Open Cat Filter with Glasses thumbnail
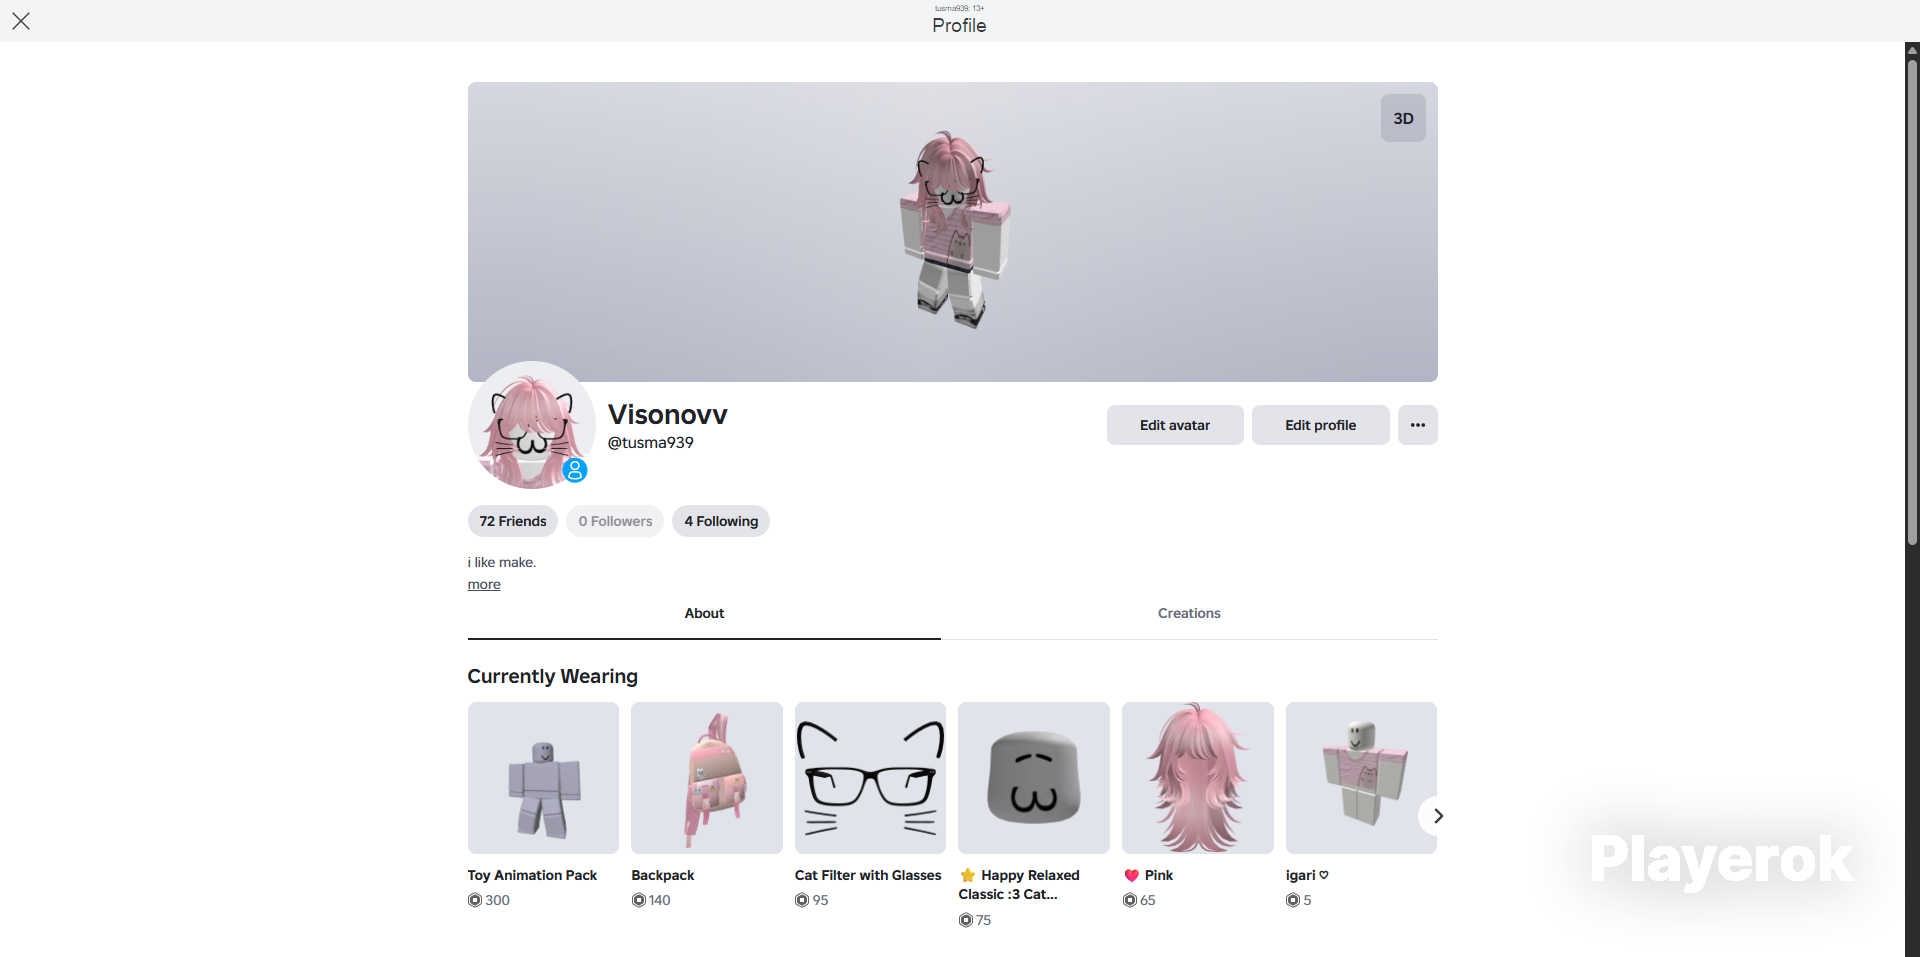Screen dimensions: 1920x957 [870, 778]
